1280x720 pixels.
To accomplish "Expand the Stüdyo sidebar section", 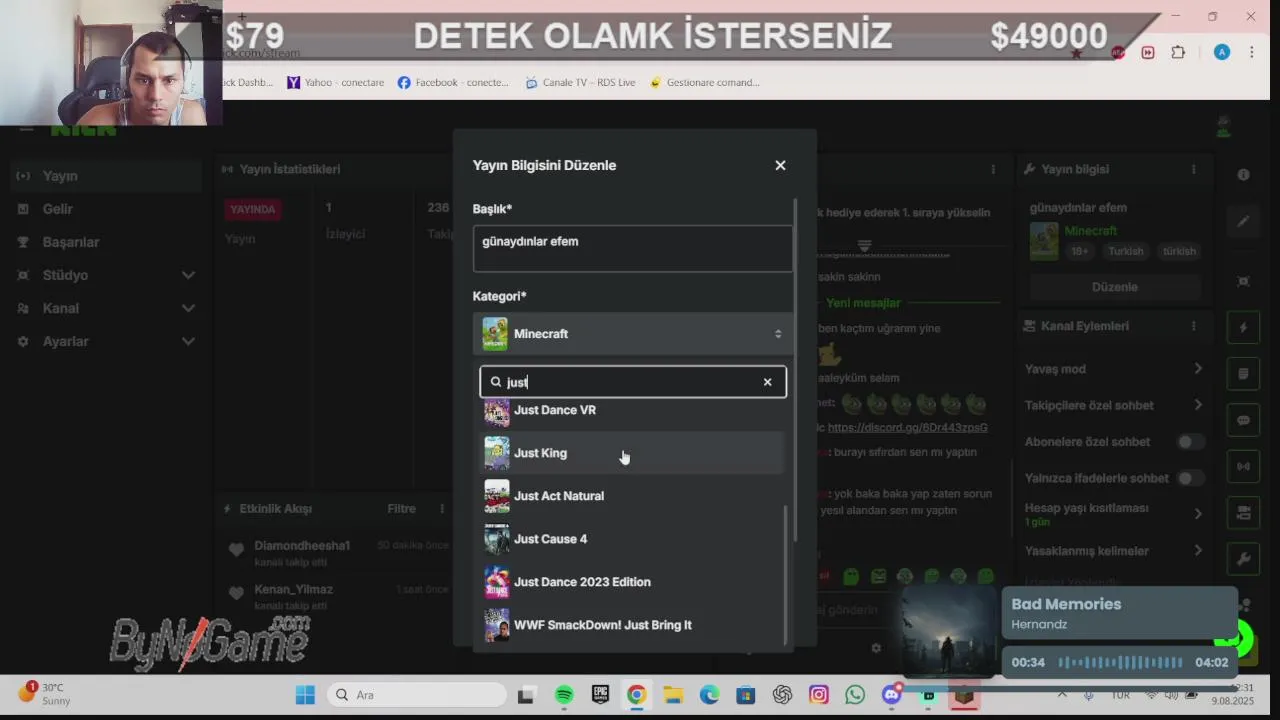I will coord(105,275).
